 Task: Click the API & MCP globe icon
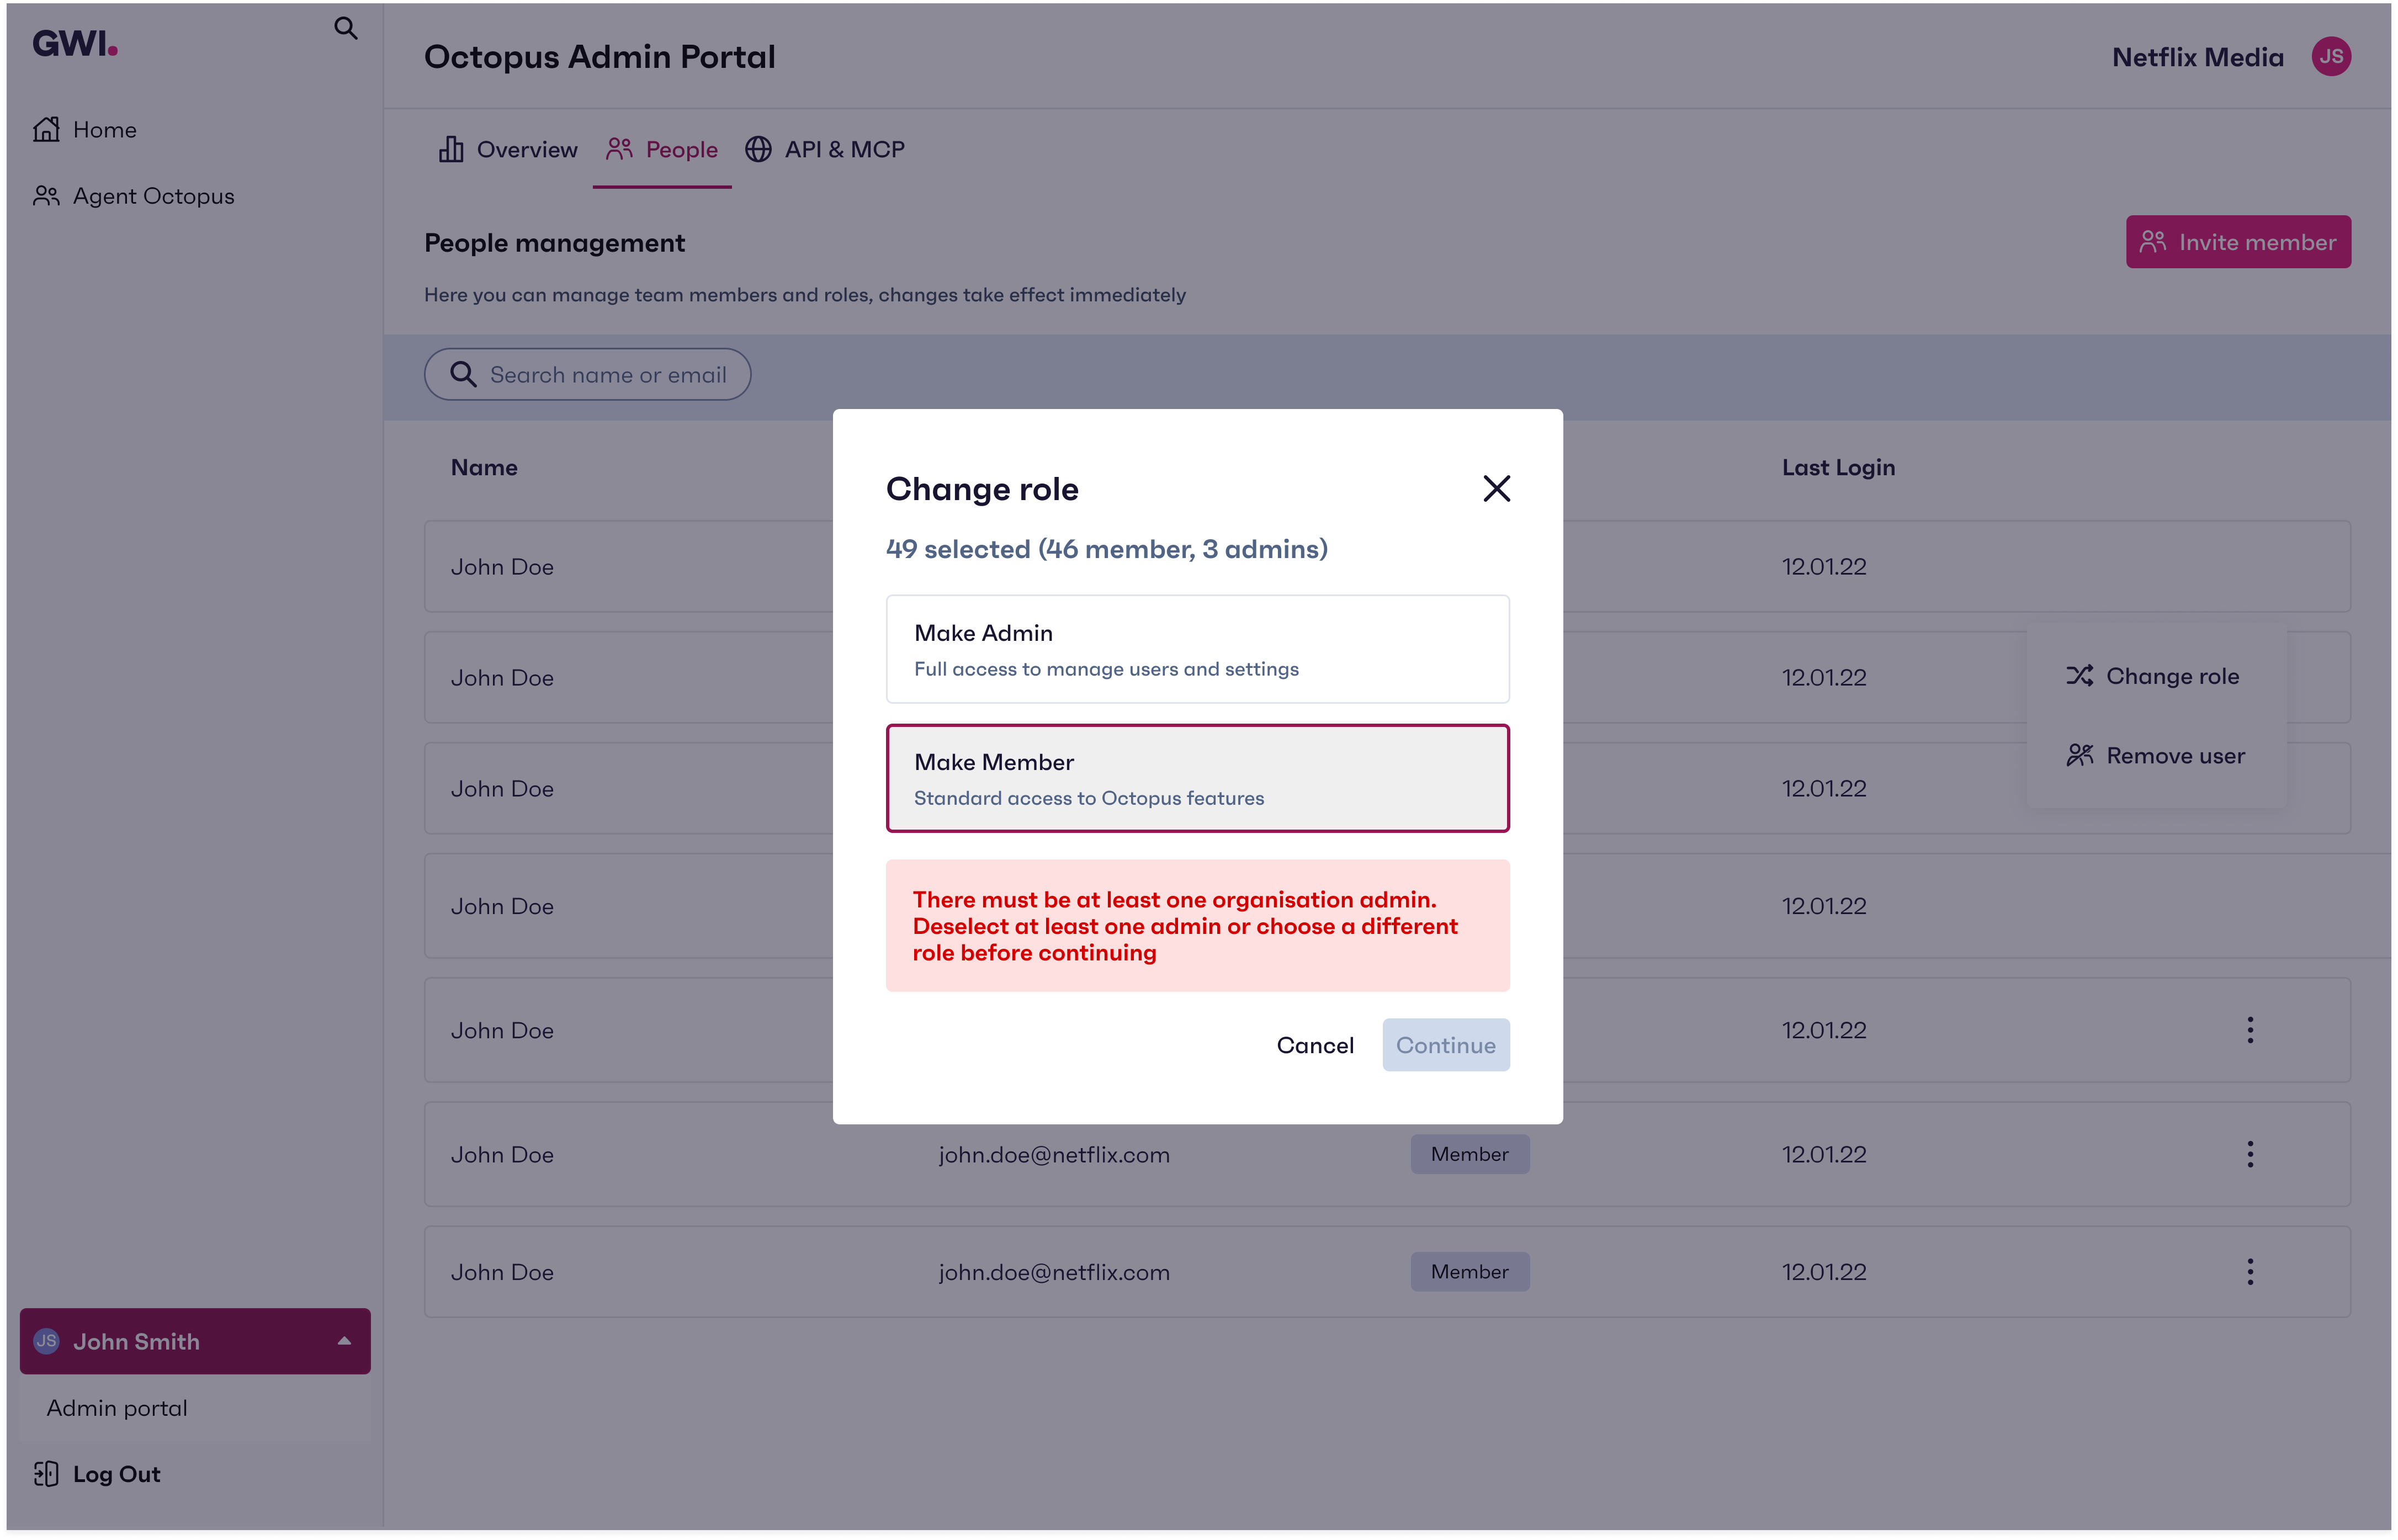pos(758,149)
